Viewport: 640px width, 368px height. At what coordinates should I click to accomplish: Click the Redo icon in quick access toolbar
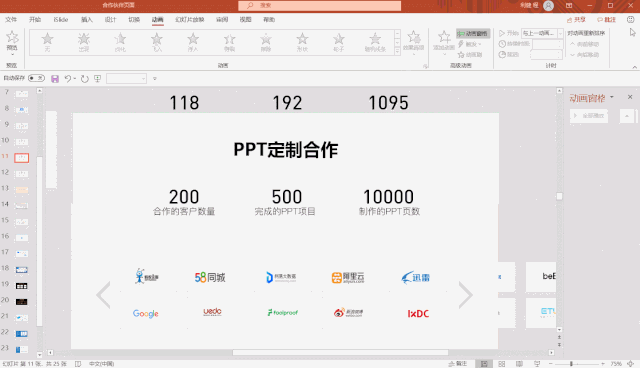click(x=84, y=79)
